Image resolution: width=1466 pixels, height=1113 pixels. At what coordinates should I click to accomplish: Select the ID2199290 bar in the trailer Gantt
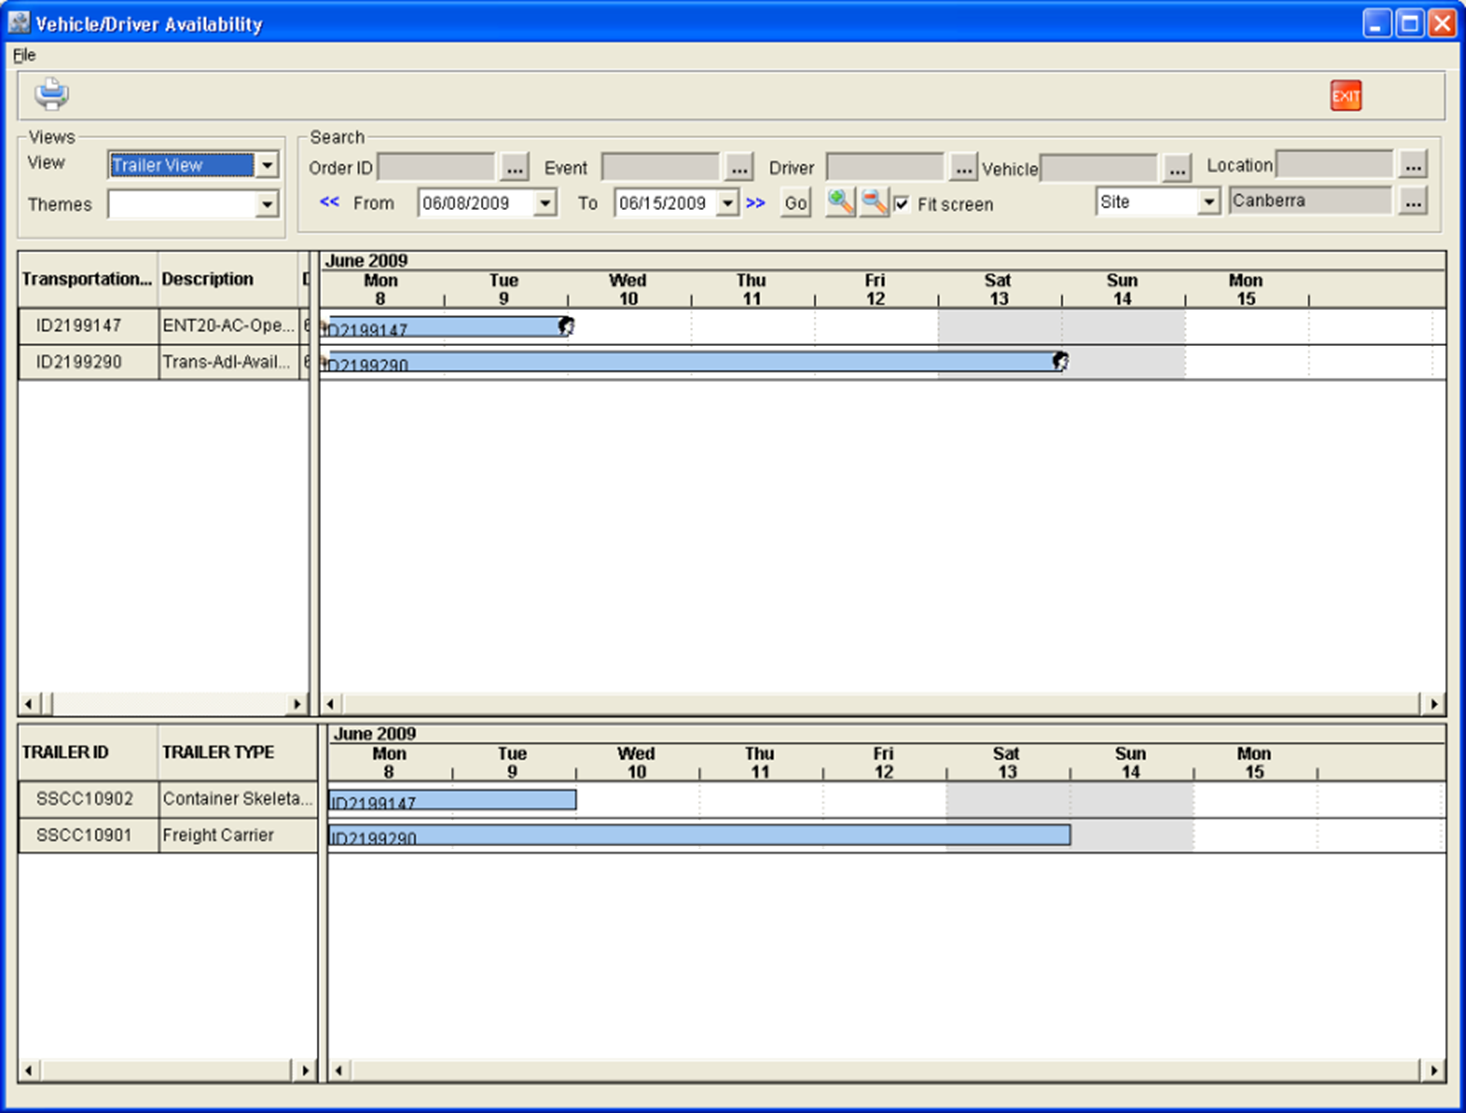pos(700,835)
